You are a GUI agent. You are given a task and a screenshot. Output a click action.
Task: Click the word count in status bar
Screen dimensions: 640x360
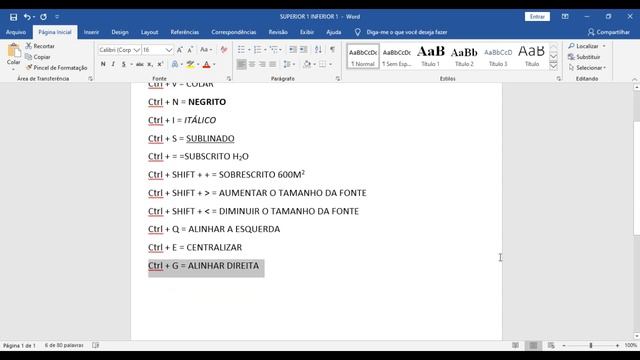(64, 345)
